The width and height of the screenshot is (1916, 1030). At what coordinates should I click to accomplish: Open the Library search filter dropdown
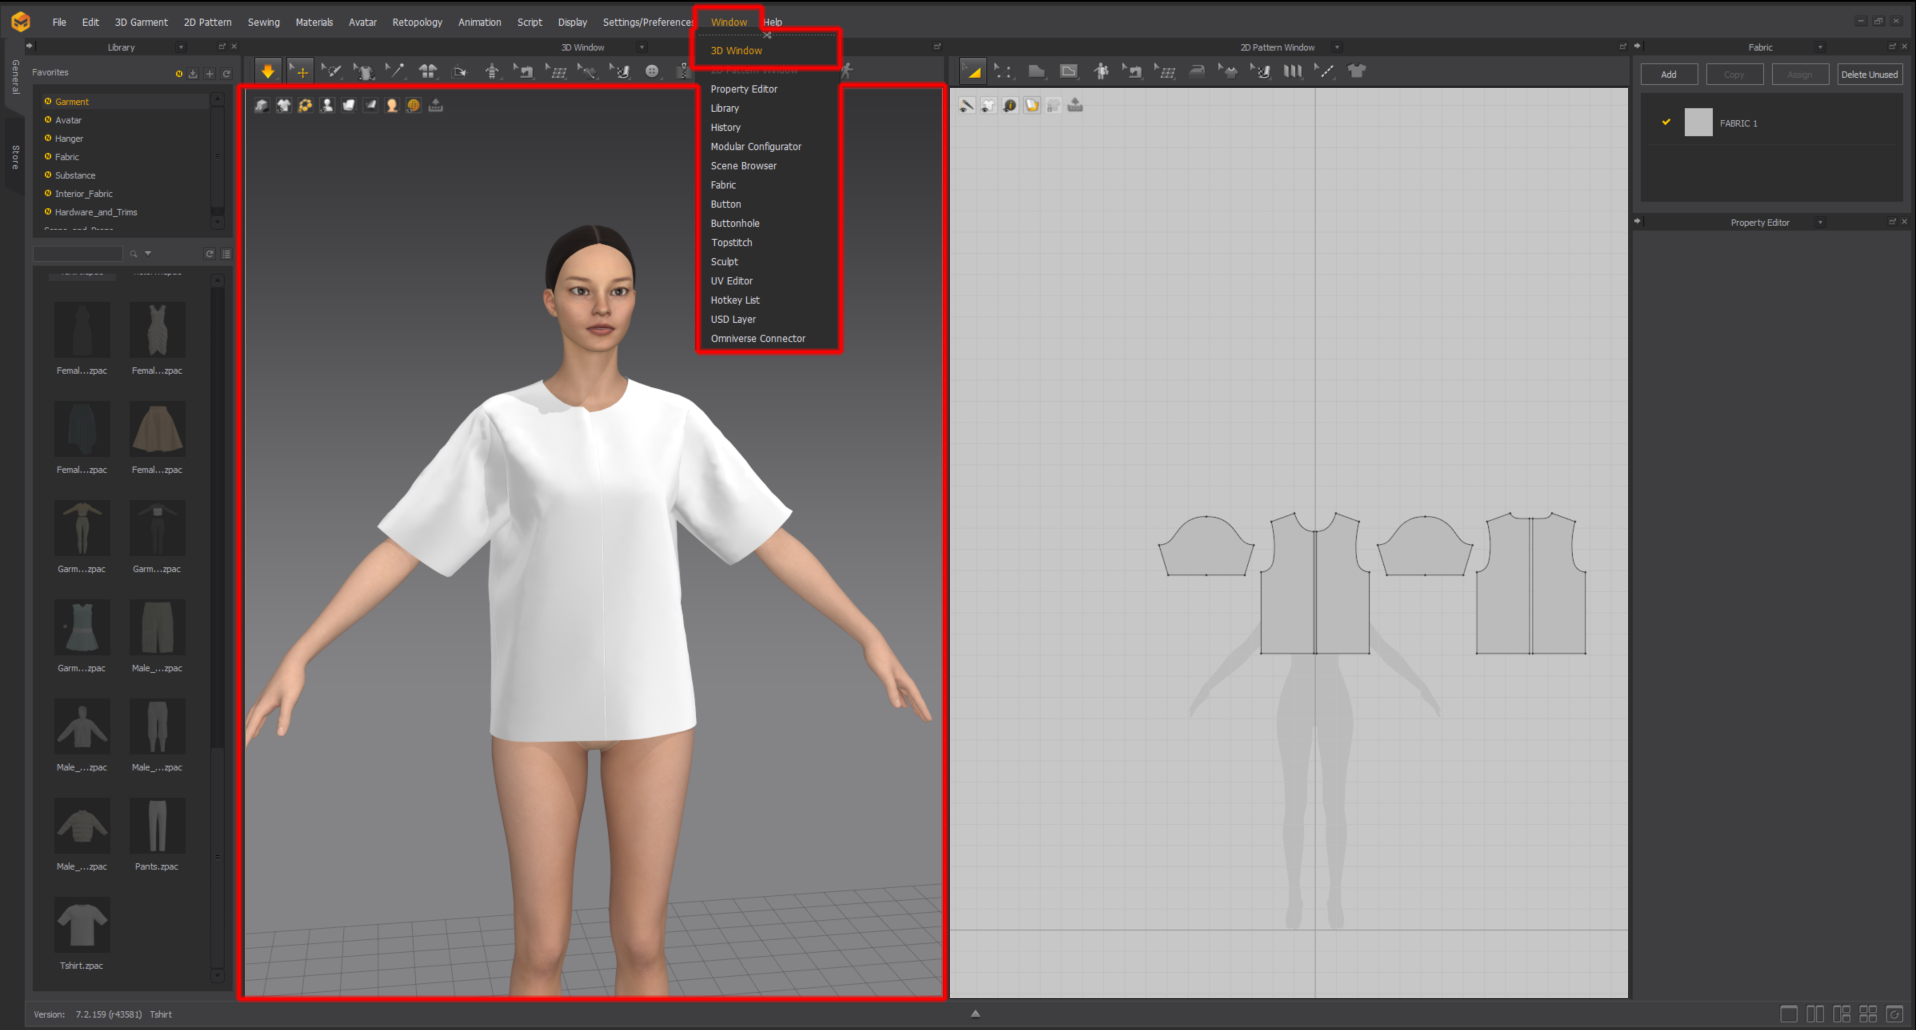(x=147, y=253)
